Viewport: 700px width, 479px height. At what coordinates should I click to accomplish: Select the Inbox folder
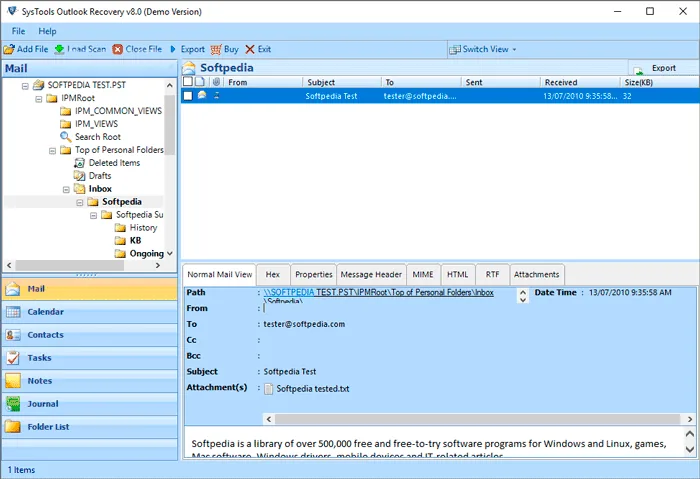coord(100,189)
